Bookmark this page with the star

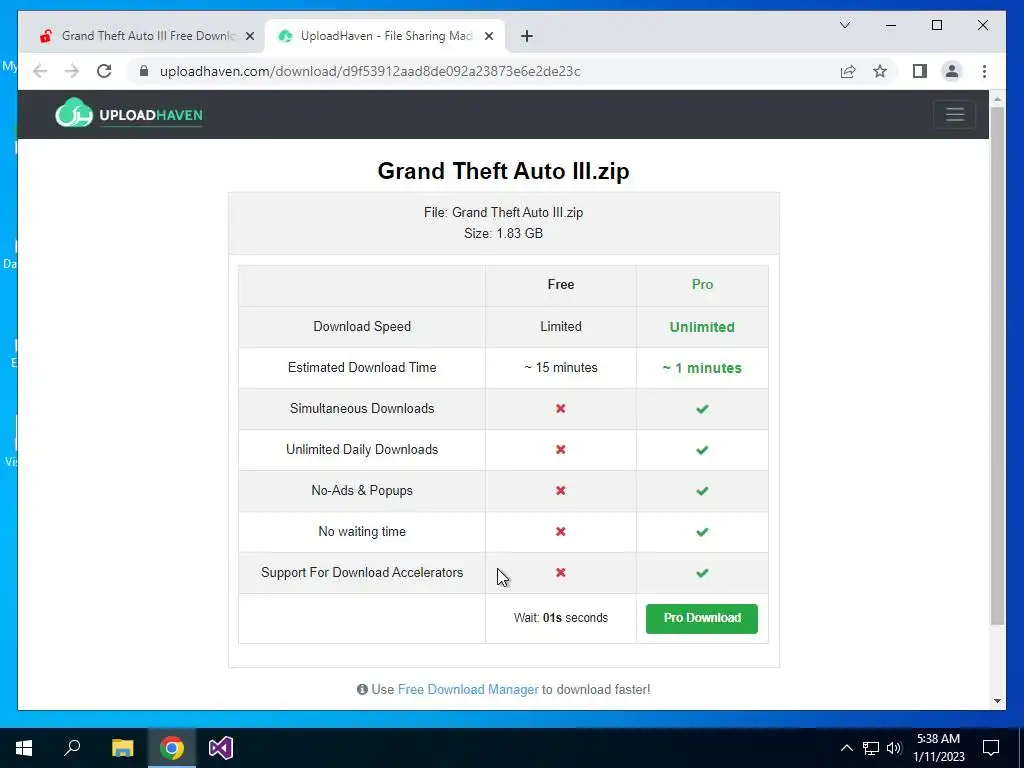(x=880, y=71)
